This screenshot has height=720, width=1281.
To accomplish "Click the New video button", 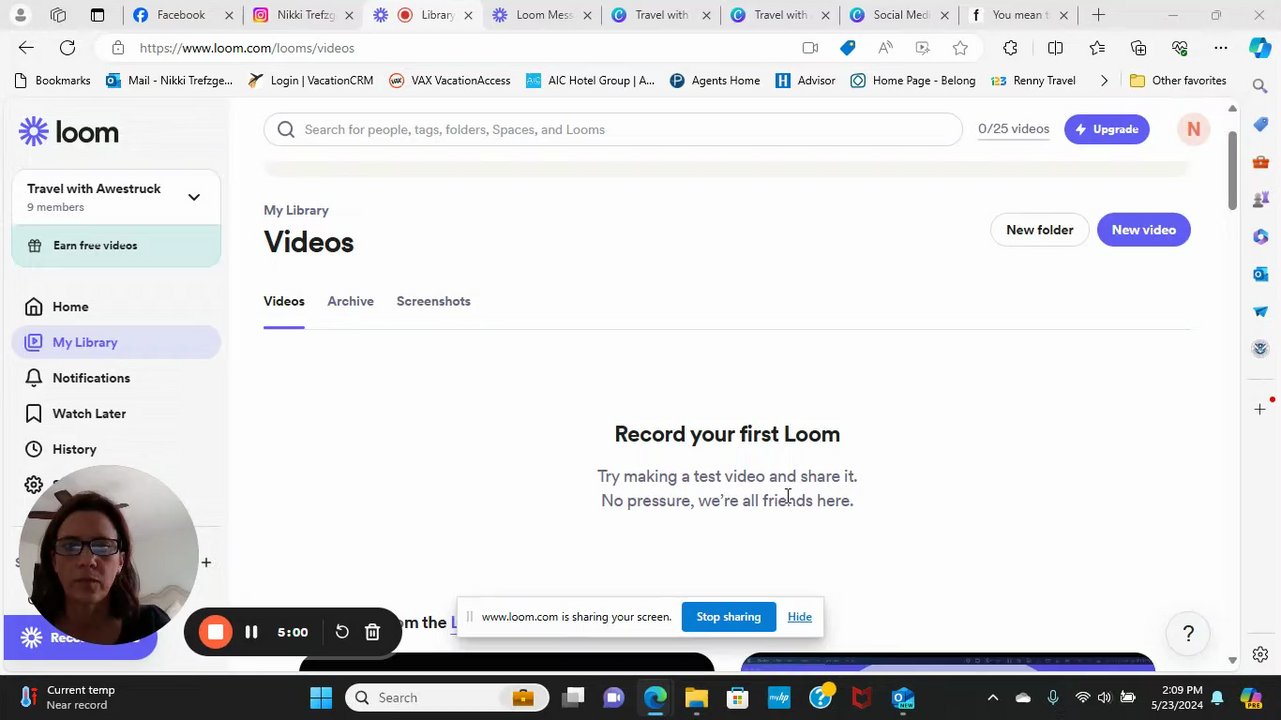I will point(1143,230).
